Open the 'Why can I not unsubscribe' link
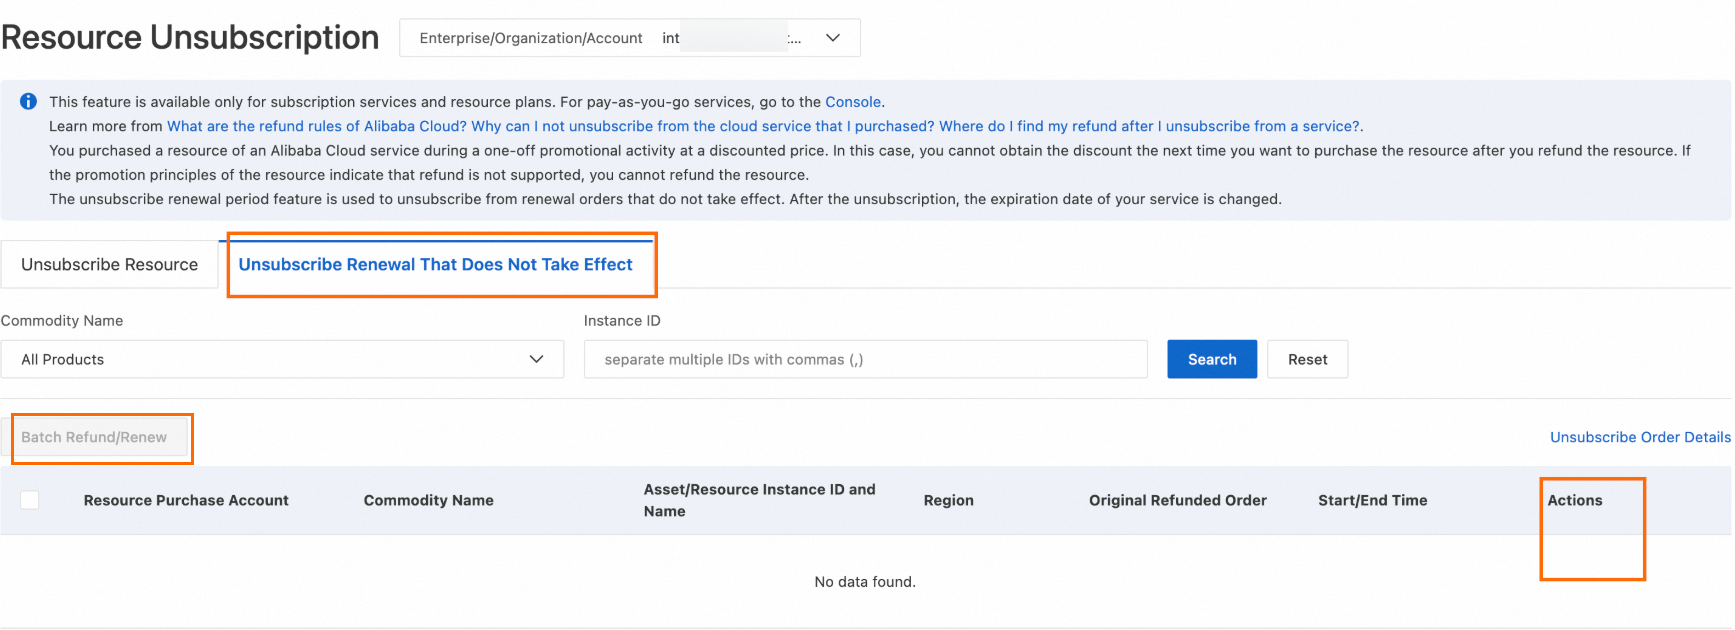This screenshot has width=1735, height=630. tap(702, 126)
